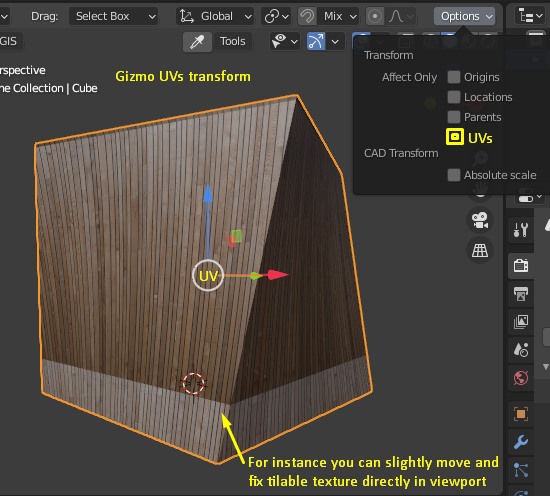Click the Affect Only label
This screenshot has width=550, height=496.
point(409,77)
